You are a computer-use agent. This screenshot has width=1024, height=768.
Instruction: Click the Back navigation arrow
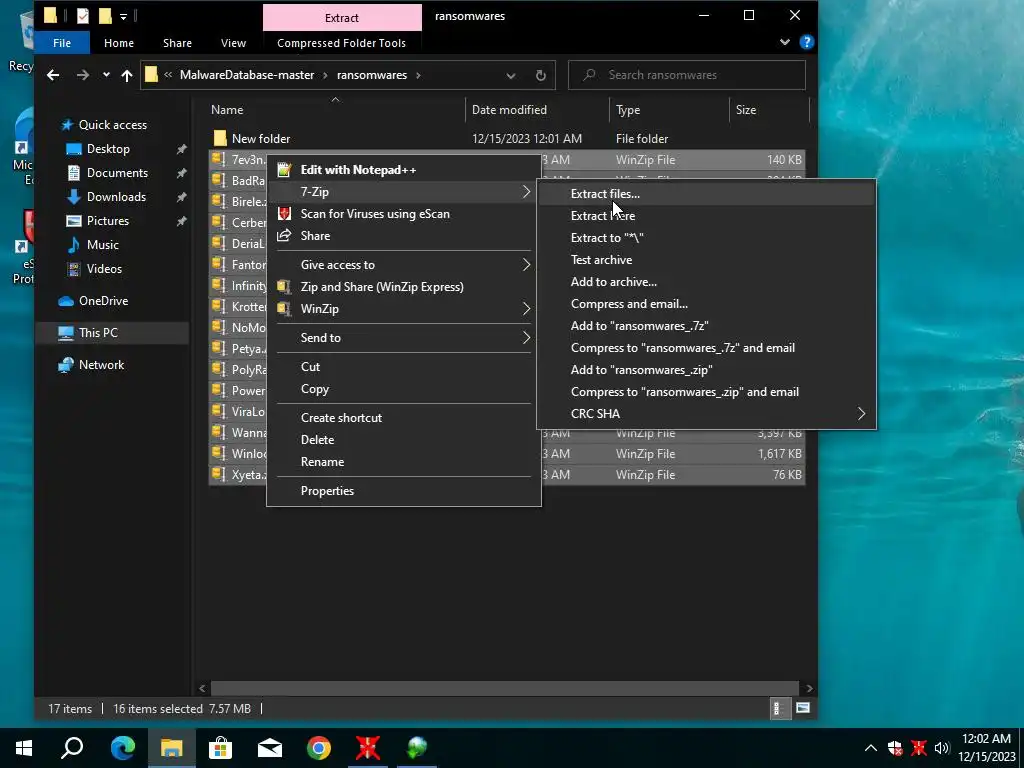(53, 75)
